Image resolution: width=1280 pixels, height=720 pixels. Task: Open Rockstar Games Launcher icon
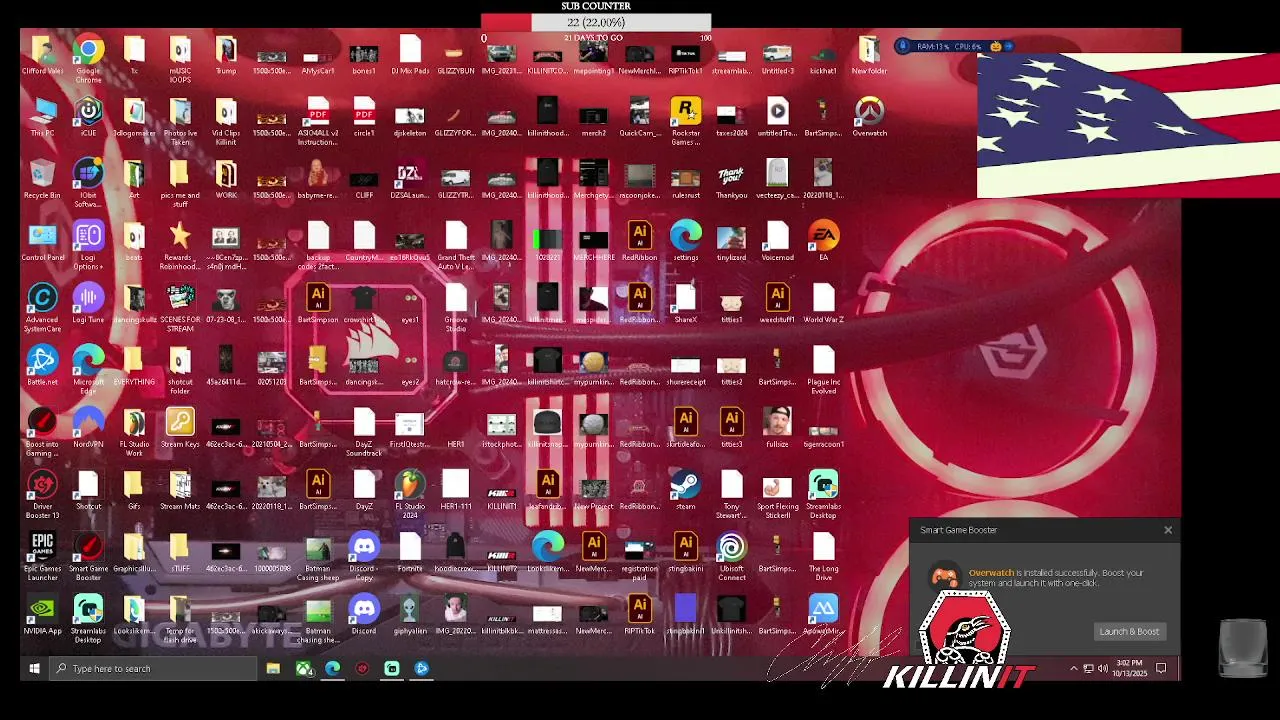tap(686, 121)
